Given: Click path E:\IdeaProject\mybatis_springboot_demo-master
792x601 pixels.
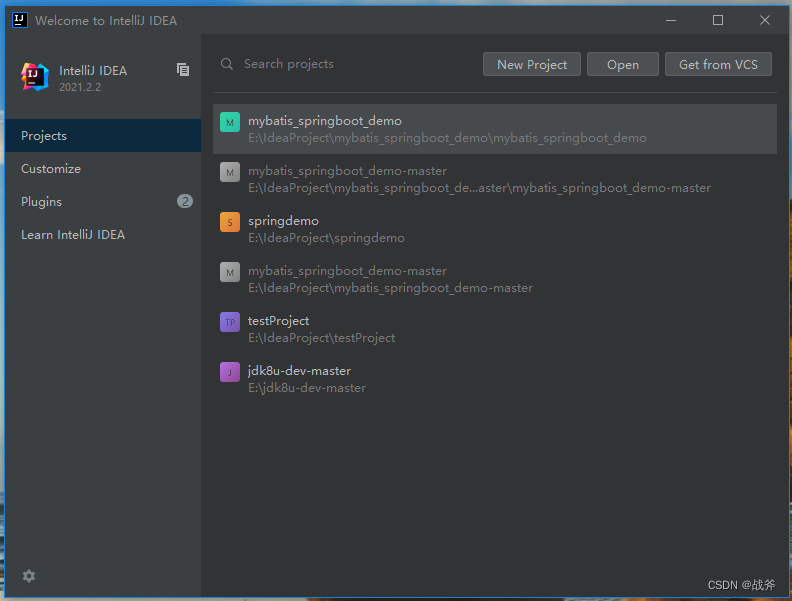Looking at the screenshot, I should coord(390,288).
